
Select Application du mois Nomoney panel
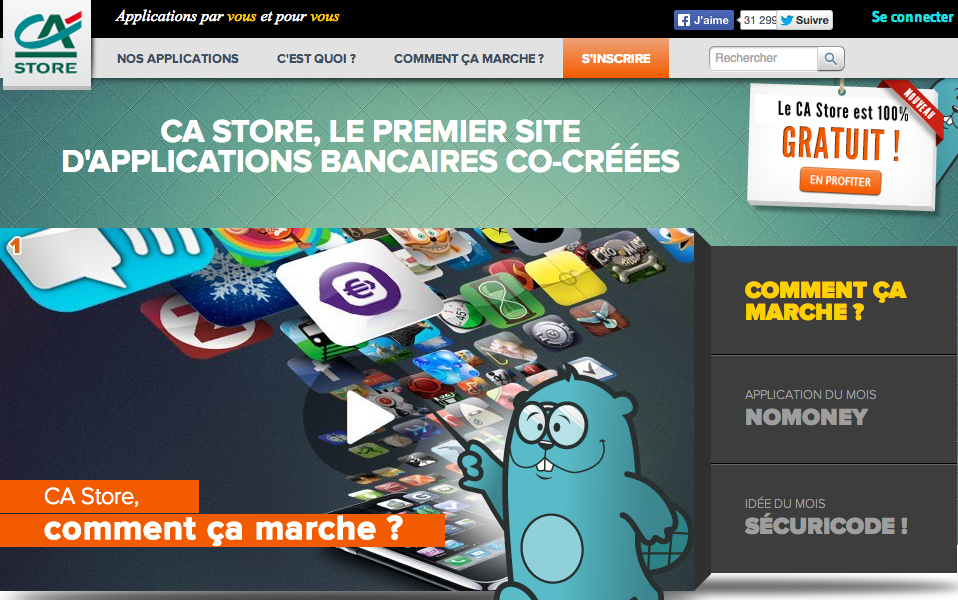(x=834, y=409)
